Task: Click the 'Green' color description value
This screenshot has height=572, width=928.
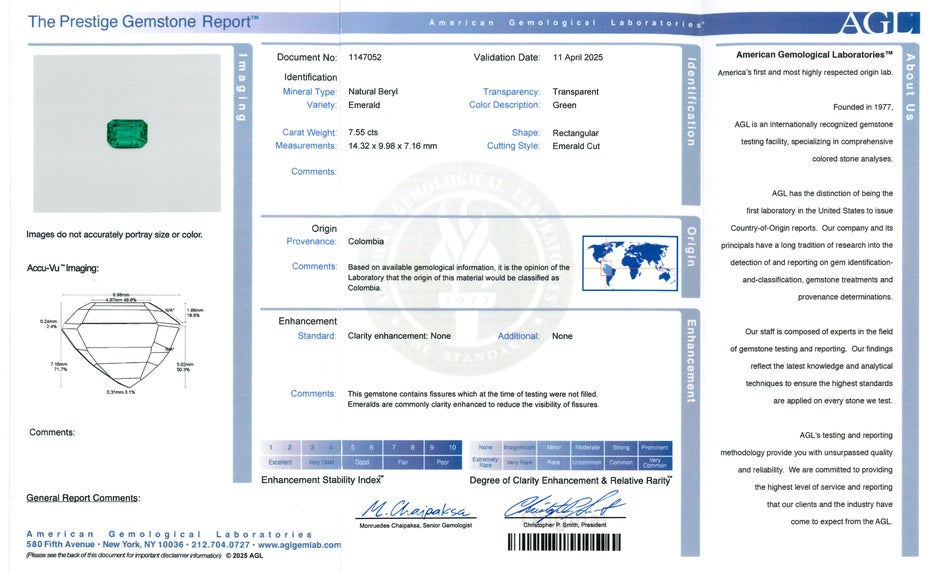Action: coord(565,105)
